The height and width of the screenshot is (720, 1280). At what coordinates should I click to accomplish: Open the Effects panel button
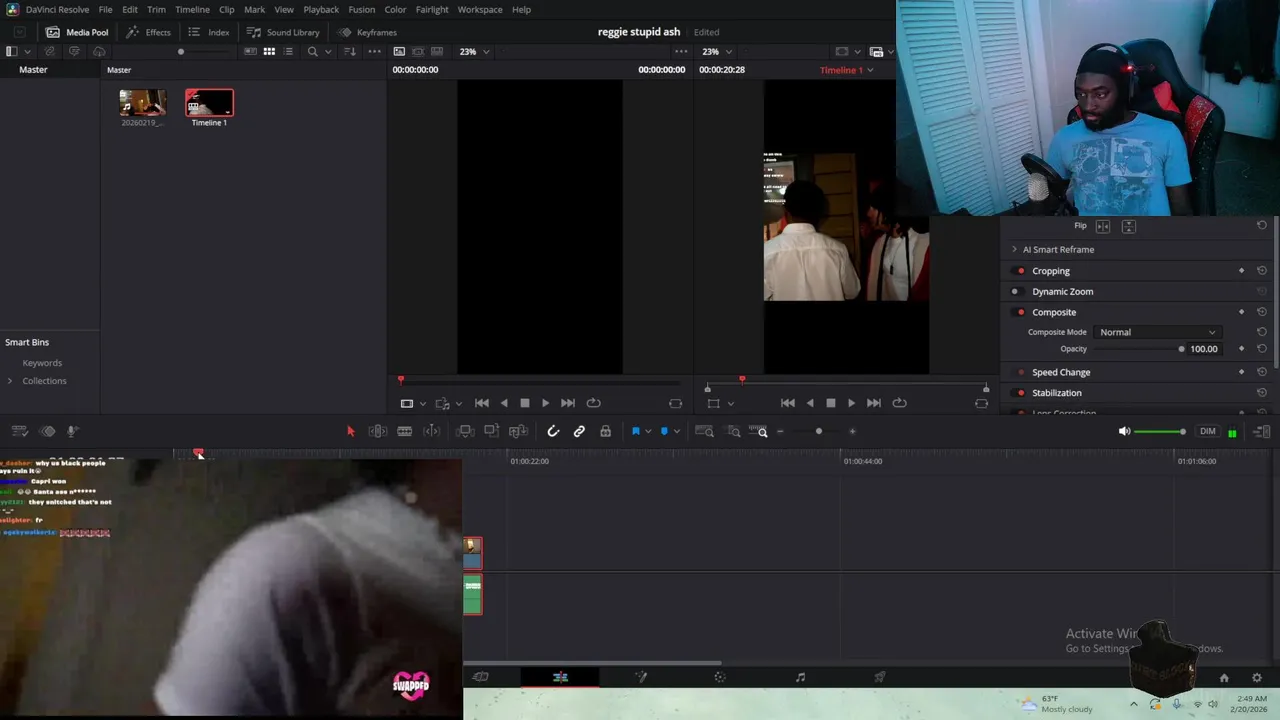coord(148,32)
